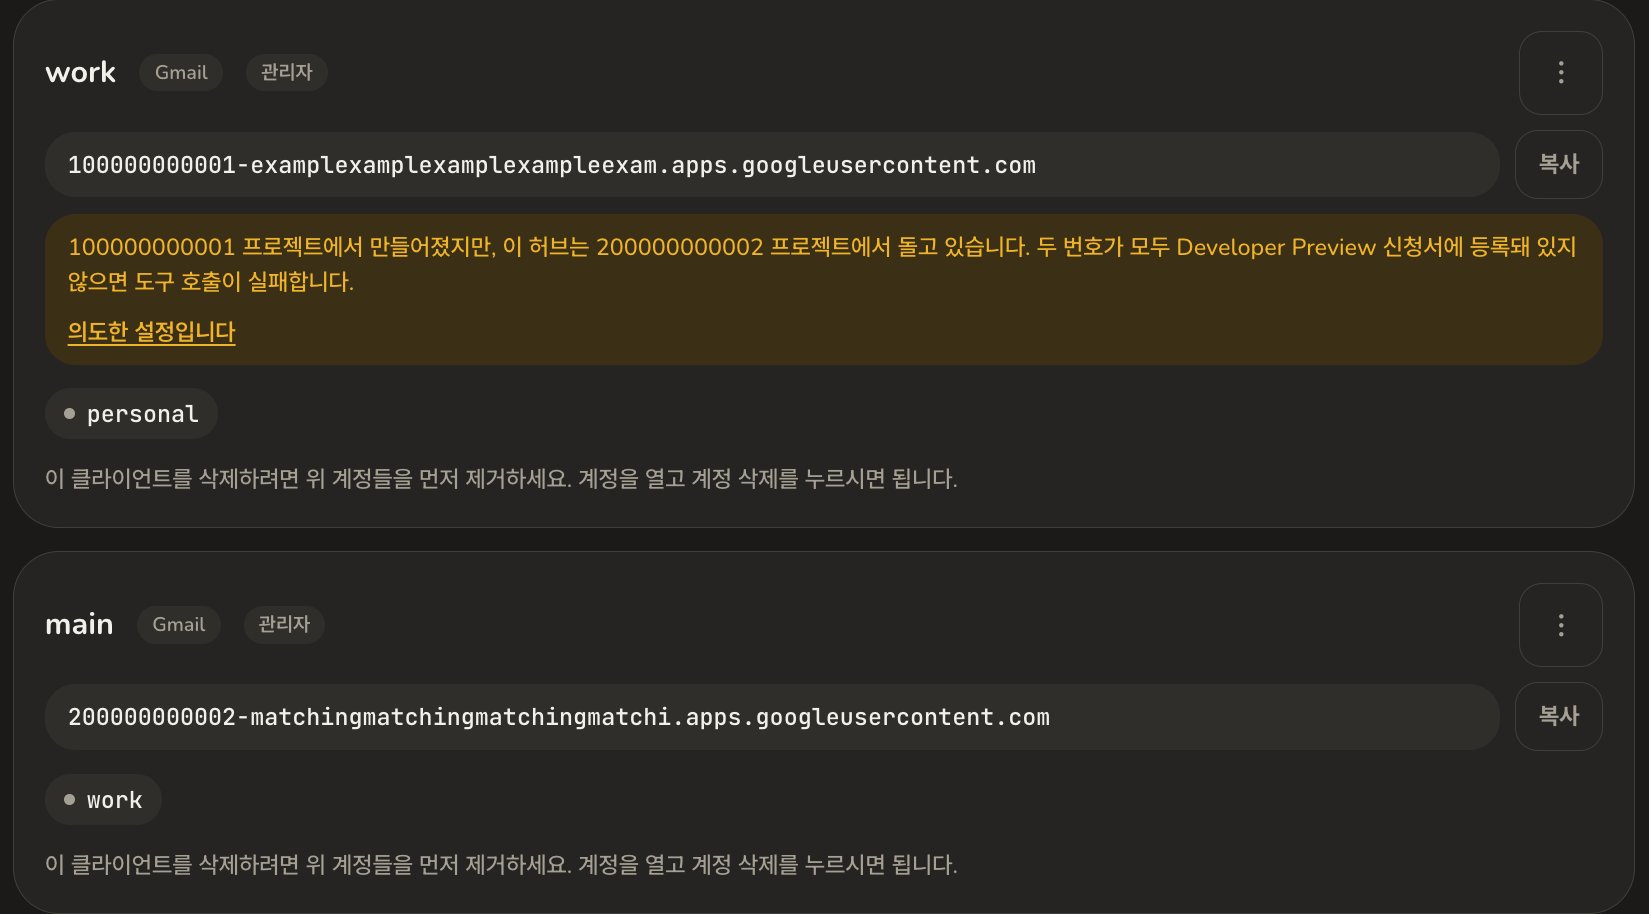
Task: Click the 의도한 설정입니다 link
Action: click(151, 332)
